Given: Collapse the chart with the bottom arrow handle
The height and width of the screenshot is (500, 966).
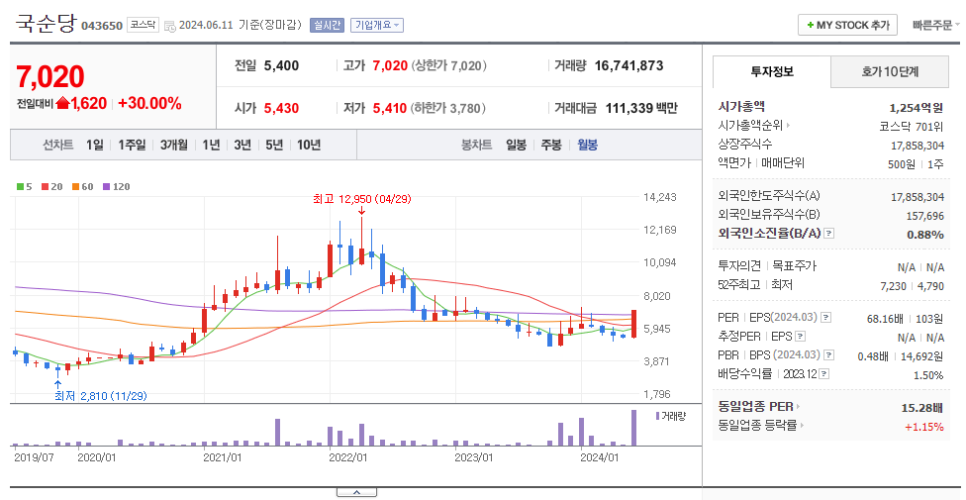Looking at the screenshot, I should point(356,492).
